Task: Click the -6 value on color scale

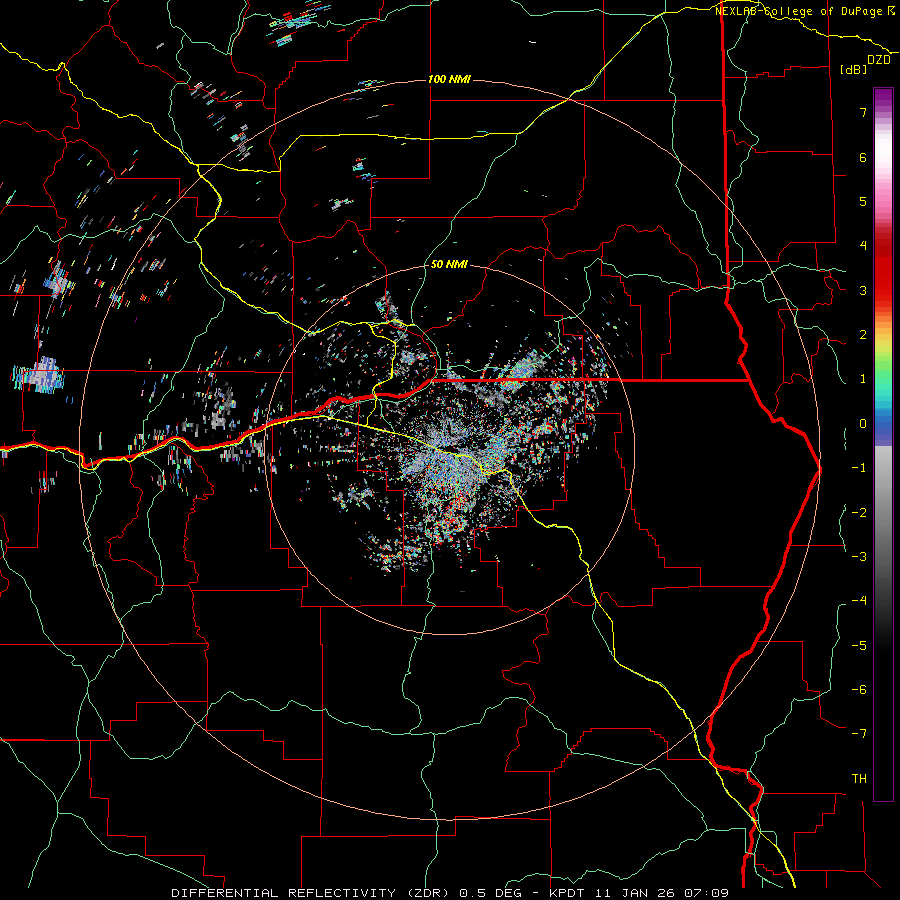Action: click(859, 690)
